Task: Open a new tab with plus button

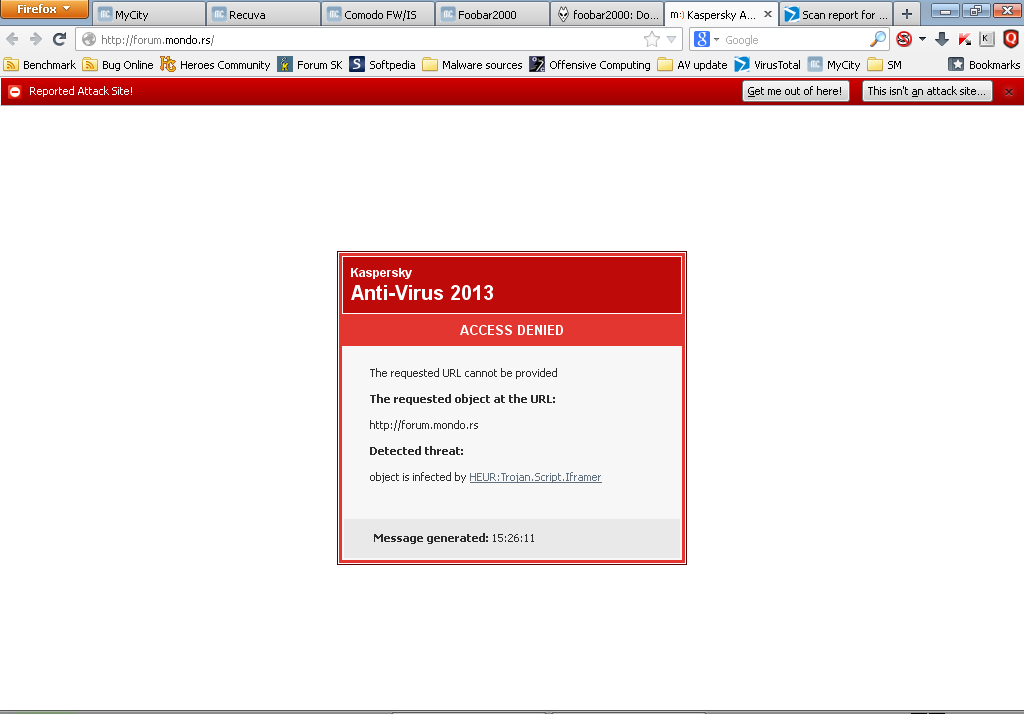Action: click(x=906, y=14)
